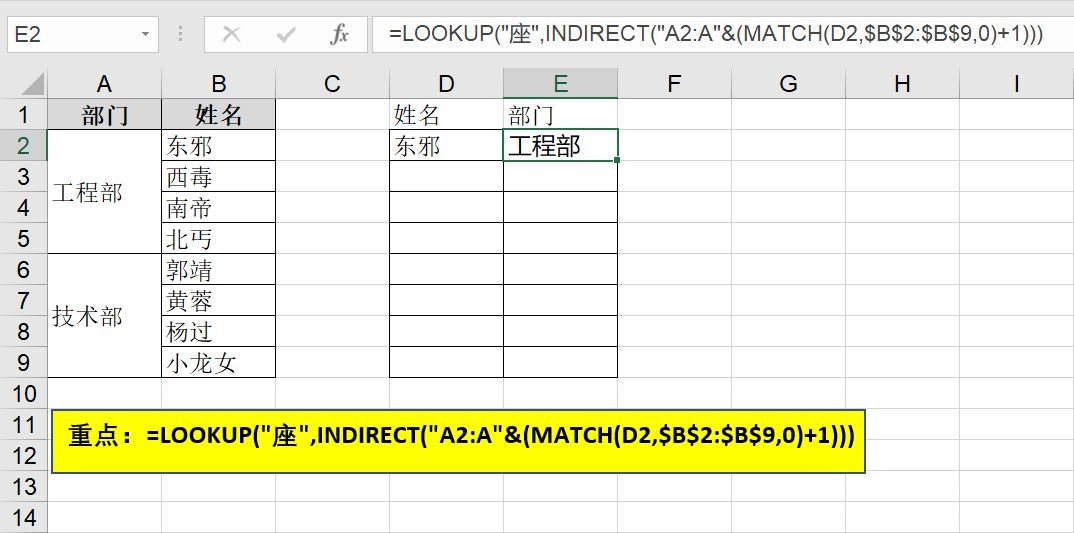Screen dimensions: 1074x533
Task: Select column B header
Action: pos(218,84)
